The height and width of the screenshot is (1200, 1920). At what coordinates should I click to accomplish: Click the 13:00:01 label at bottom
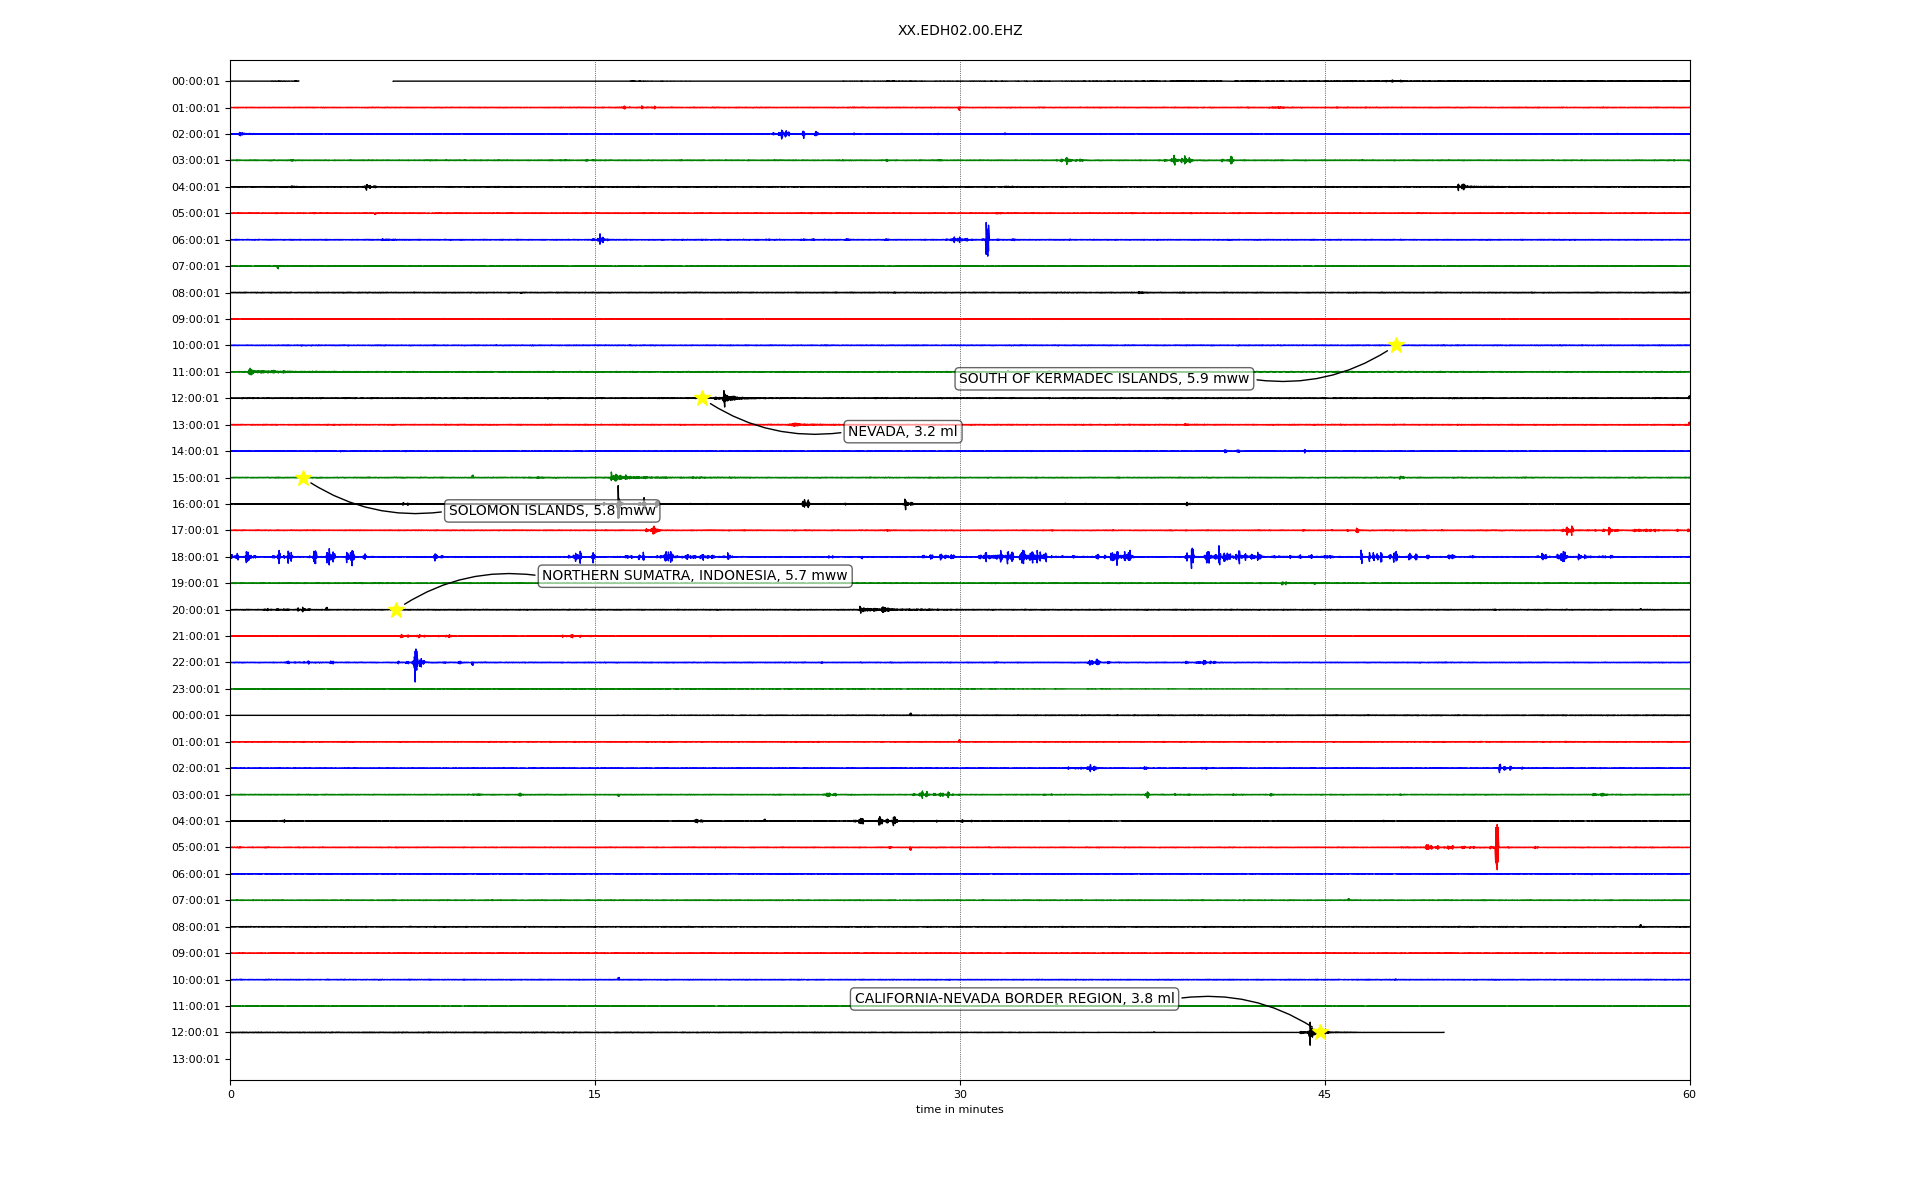coord(195,1059)
